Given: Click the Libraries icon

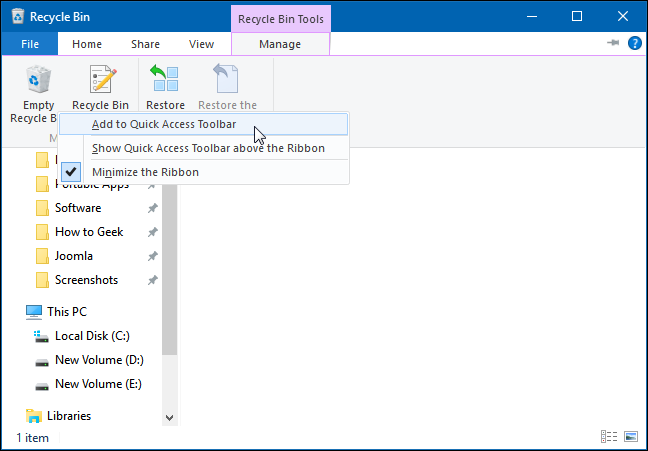Looking at the screenshot, I should point(33,416).
